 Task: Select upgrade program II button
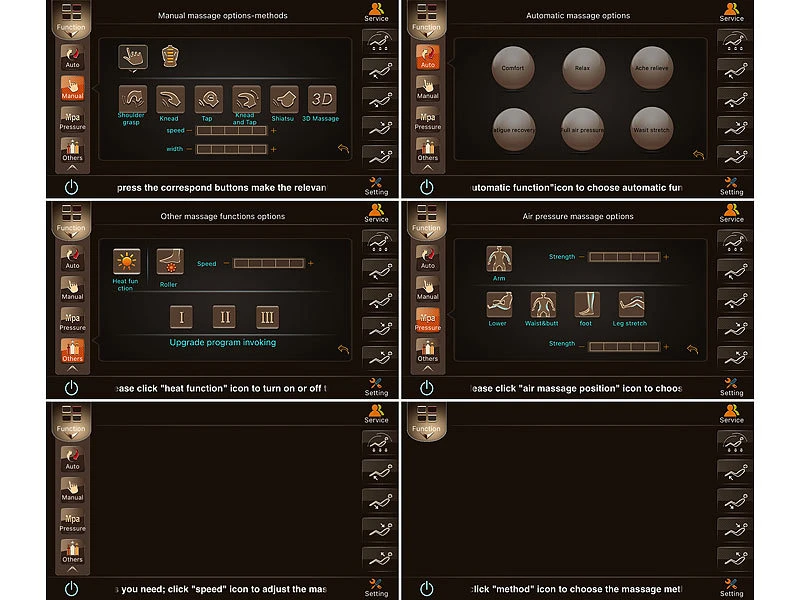click(224, 317)
